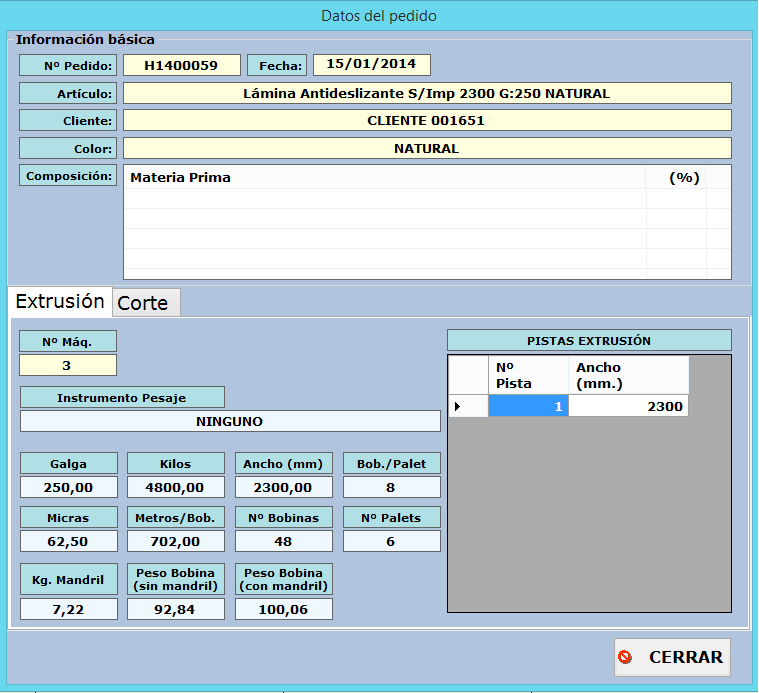This screenshot has width=759, height=693.
Task: Click the red icon on CERRAR button
Action: click(626, 657)
